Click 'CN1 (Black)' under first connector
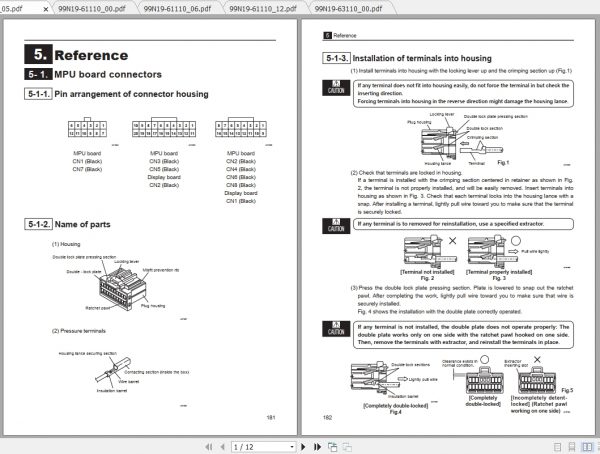The height and width of the screenshot is (454, 600). pyautogui.click(x=87, y=161)
